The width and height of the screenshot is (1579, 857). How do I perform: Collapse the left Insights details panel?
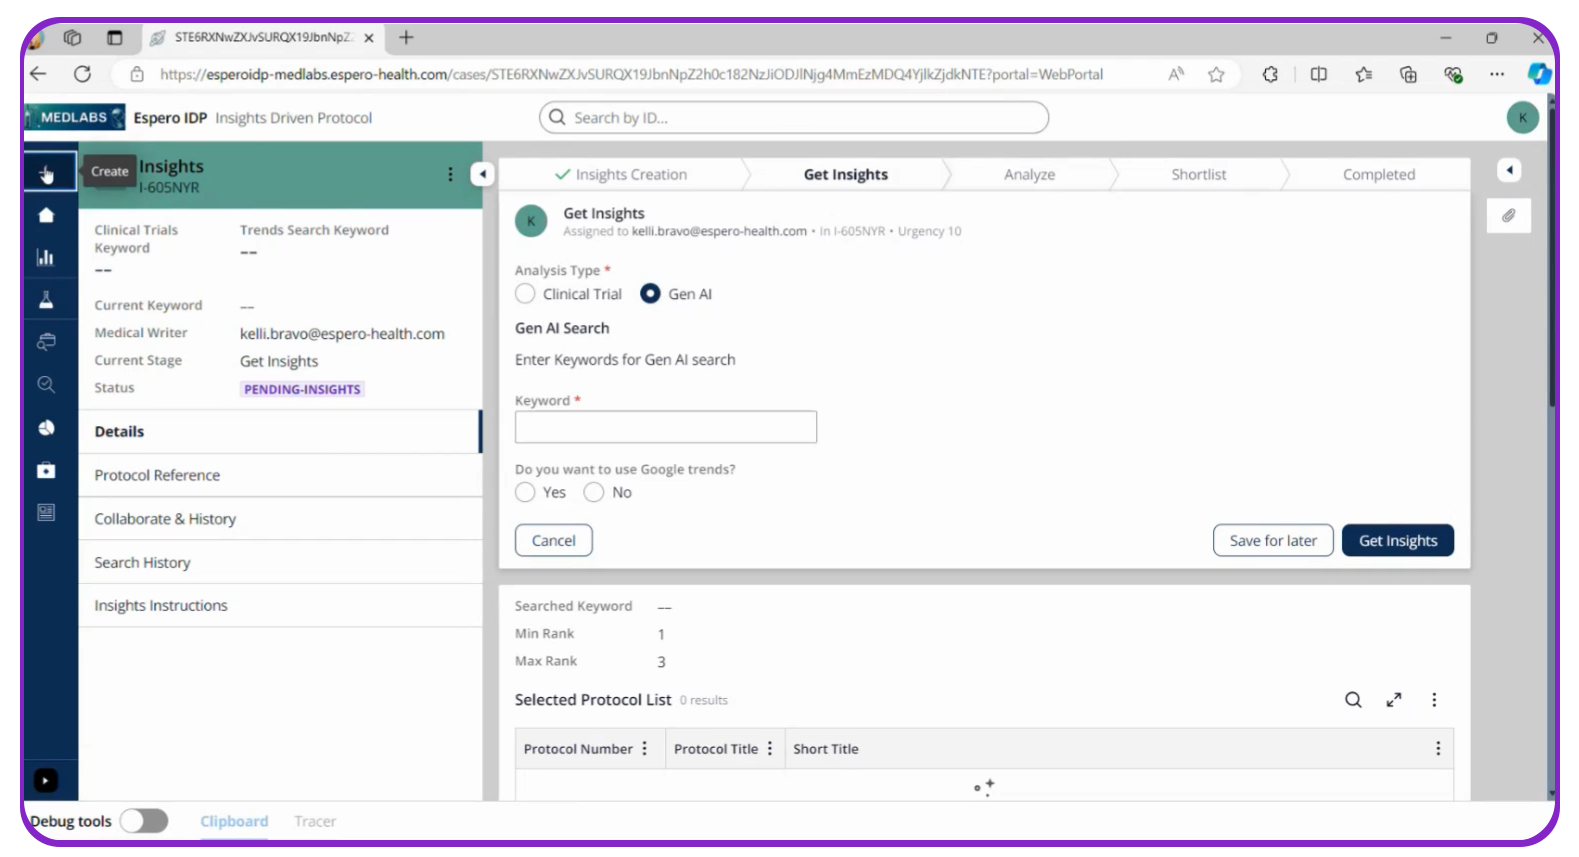(482, 174)
